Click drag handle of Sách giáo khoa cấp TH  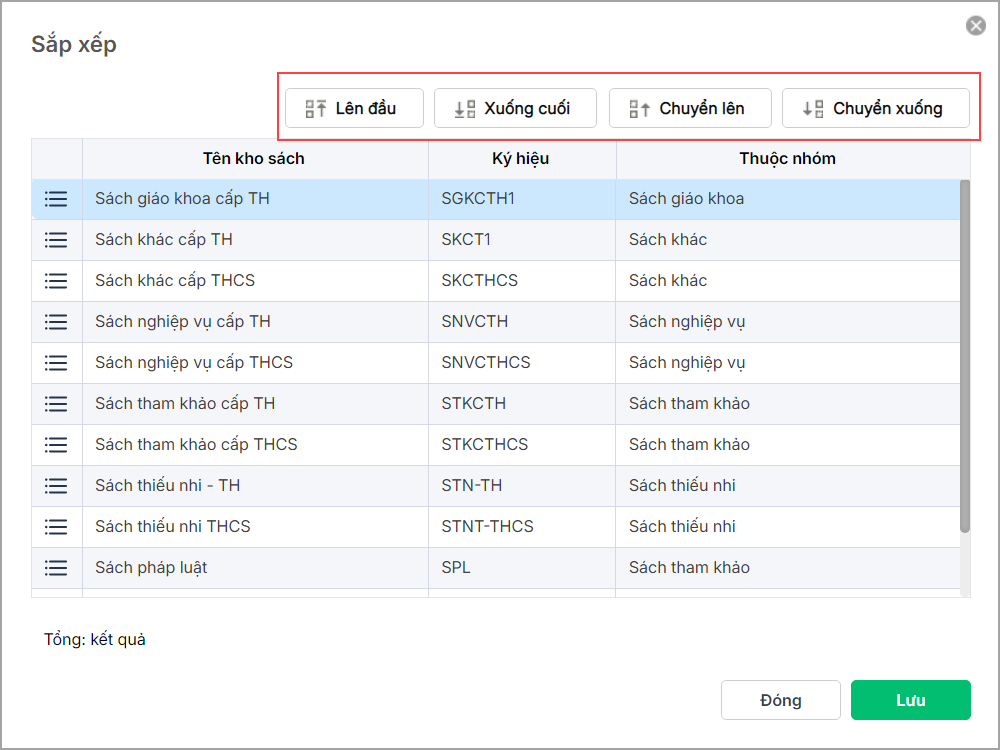tap(56, 199)
